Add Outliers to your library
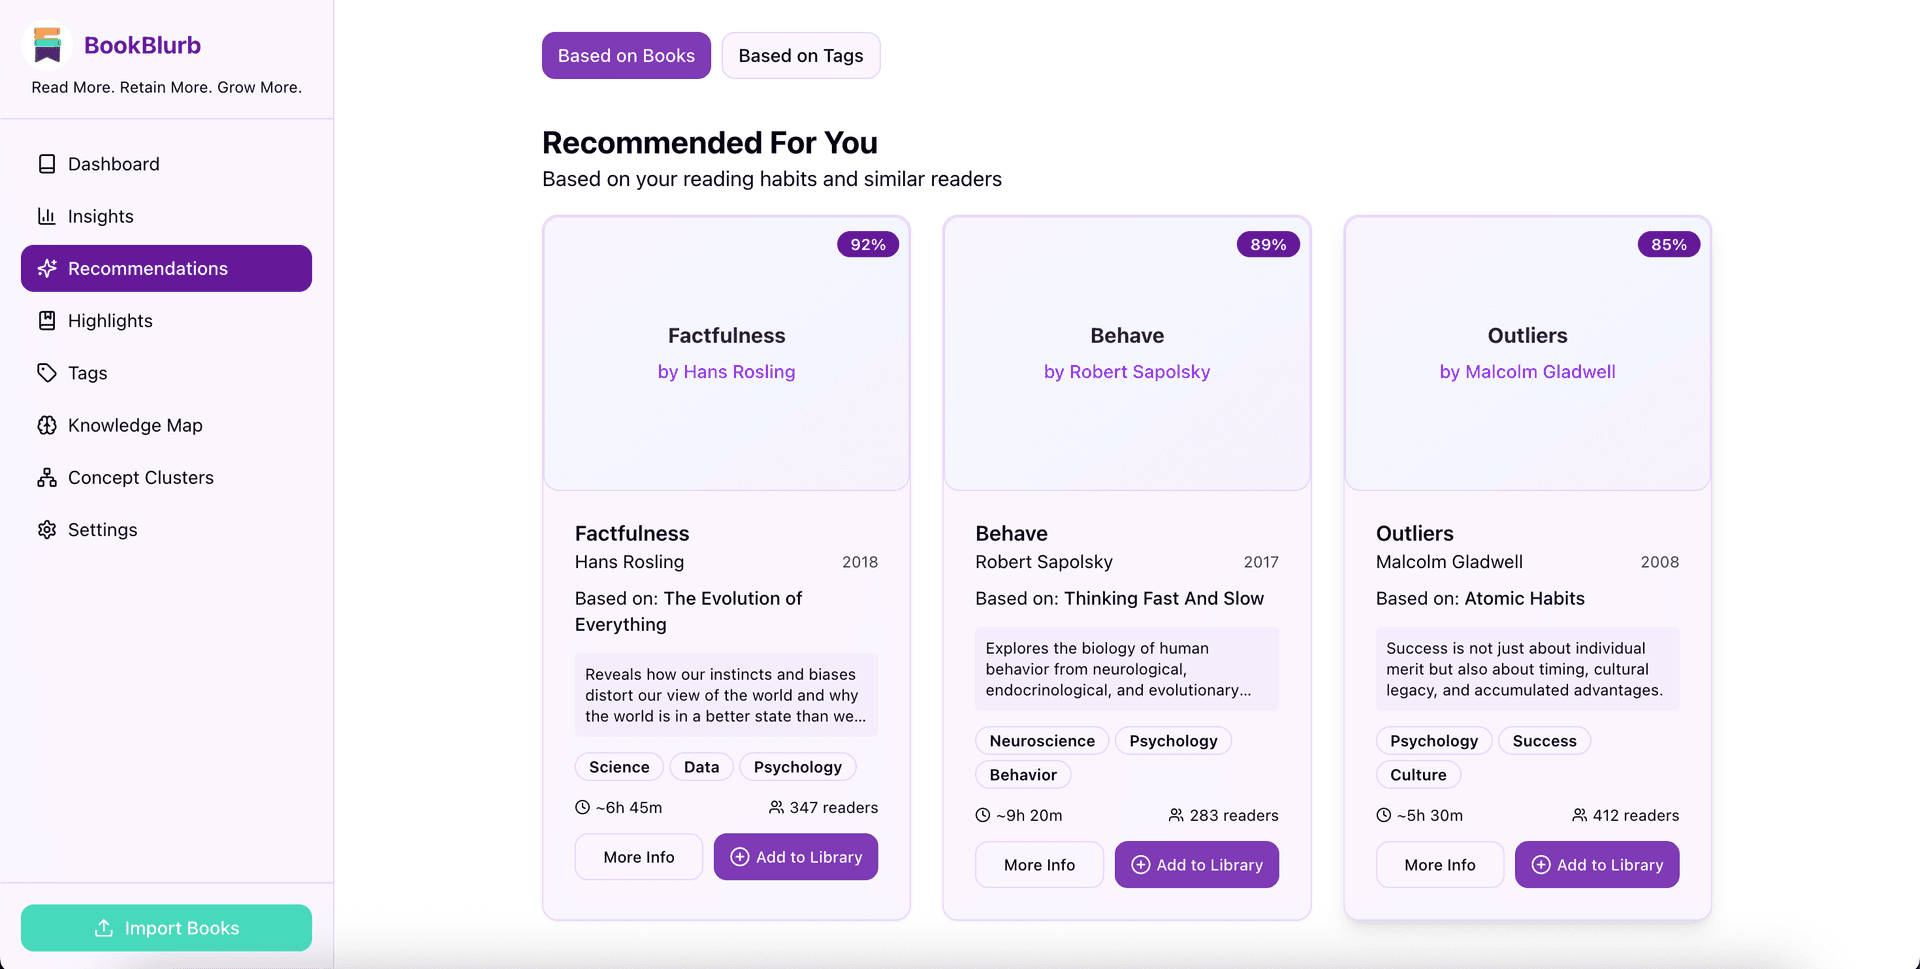This screenshot has width=1920, height=969. tap(1596, 865)
